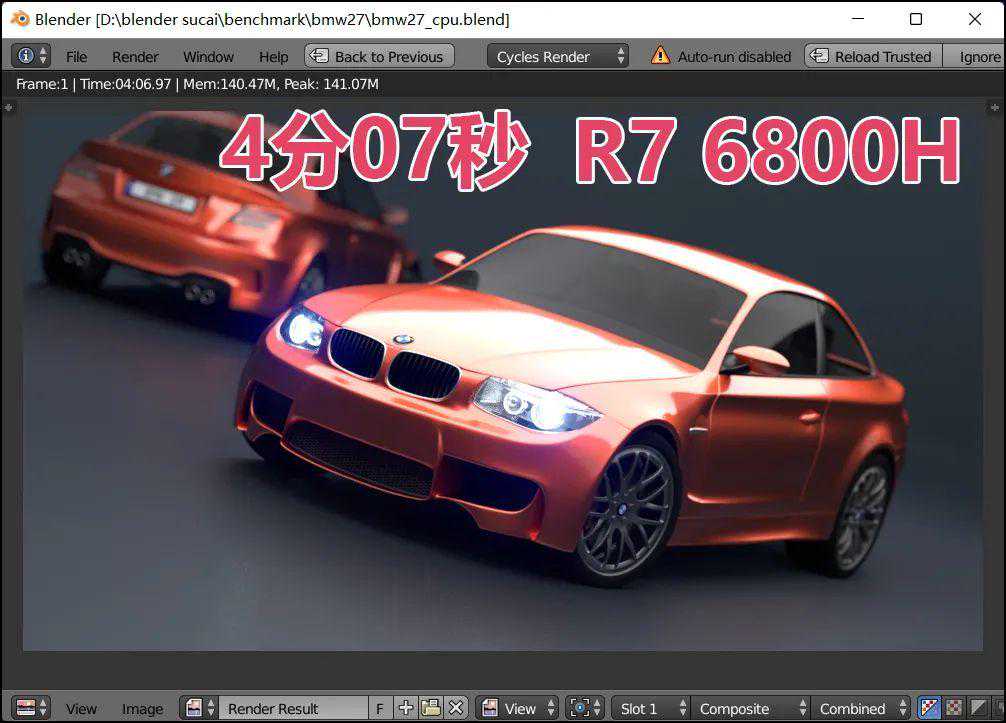
Task: Click the Reload Trusted button
Action: pos(873,56)
